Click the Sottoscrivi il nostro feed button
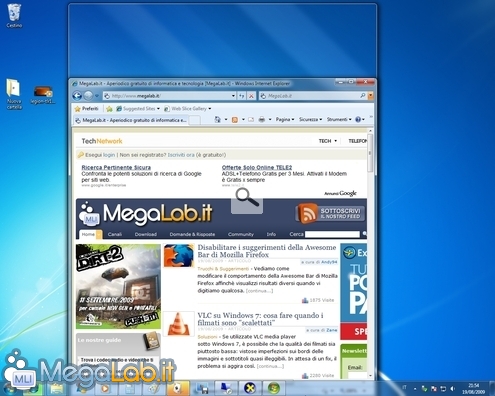Screen dimensions: 495x396 [330, 213]
